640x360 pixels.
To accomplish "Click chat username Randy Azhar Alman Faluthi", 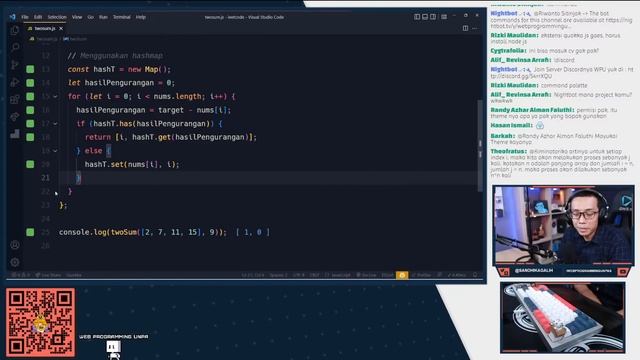I will 532,110.
